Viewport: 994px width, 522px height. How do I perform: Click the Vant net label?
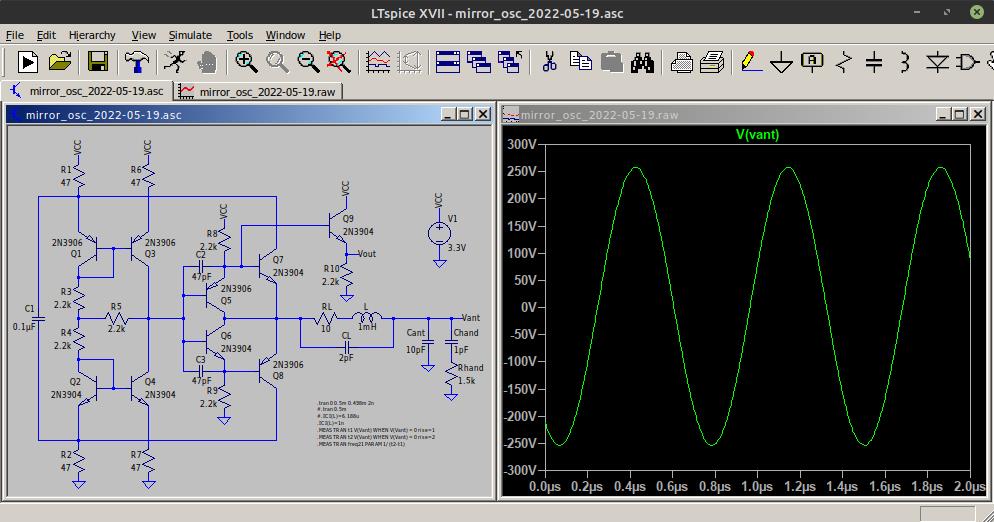470,318
